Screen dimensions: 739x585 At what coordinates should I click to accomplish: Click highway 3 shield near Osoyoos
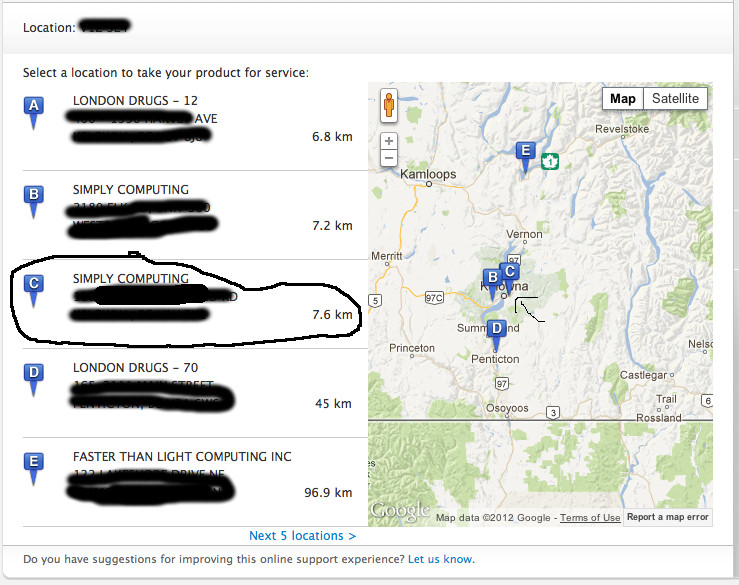coord(553,412)
